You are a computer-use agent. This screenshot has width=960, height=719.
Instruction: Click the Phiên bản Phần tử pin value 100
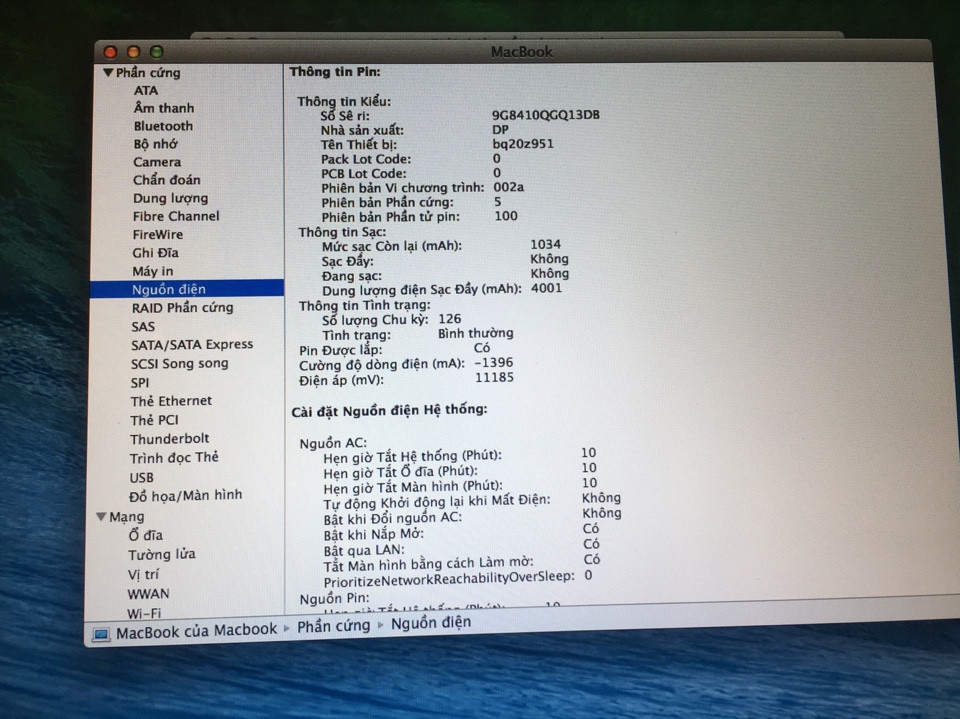pyautogui.click(x=506, y=216)
